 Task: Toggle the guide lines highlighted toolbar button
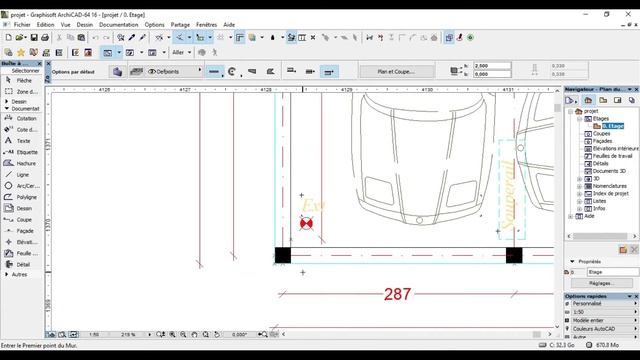click(180, 38)
